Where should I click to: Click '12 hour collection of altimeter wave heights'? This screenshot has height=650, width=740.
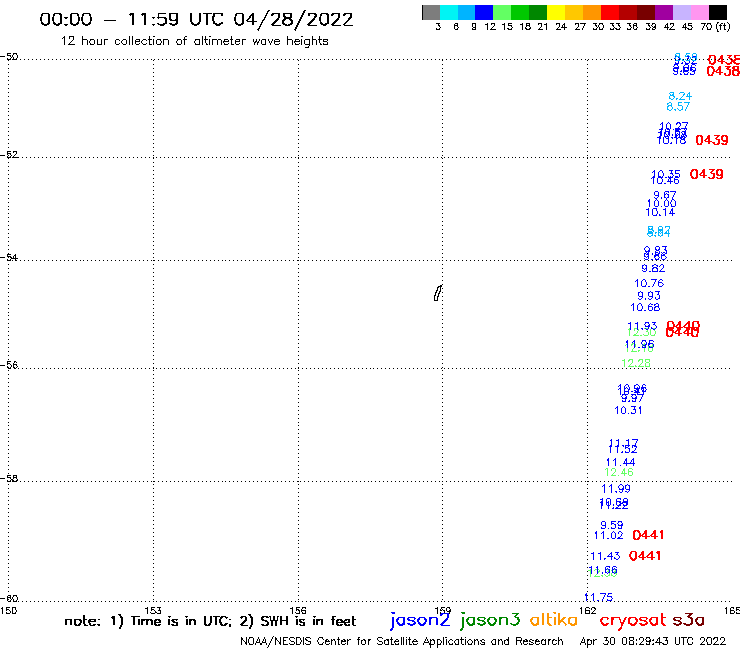(x=194, y=41)
